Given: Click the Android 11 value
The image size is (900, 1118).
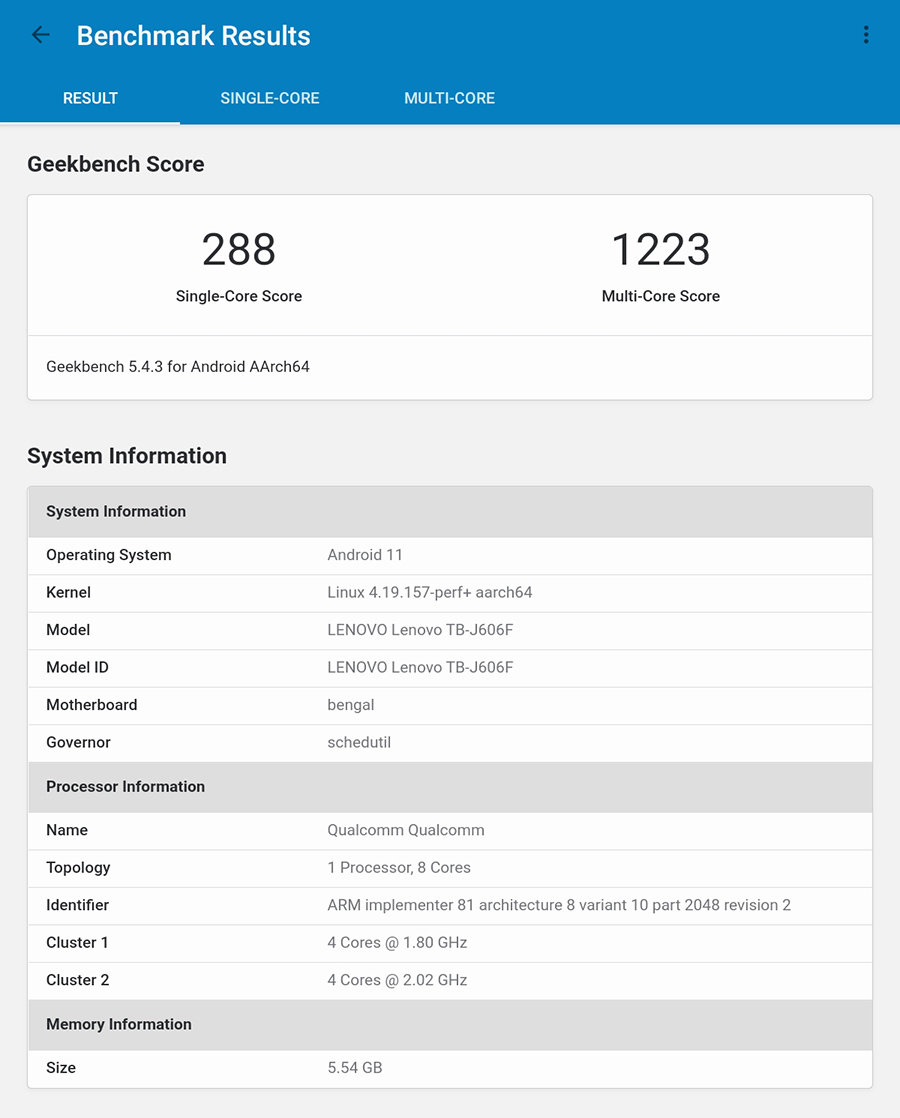Looking at the screenshot, I should tap(364, 555).
